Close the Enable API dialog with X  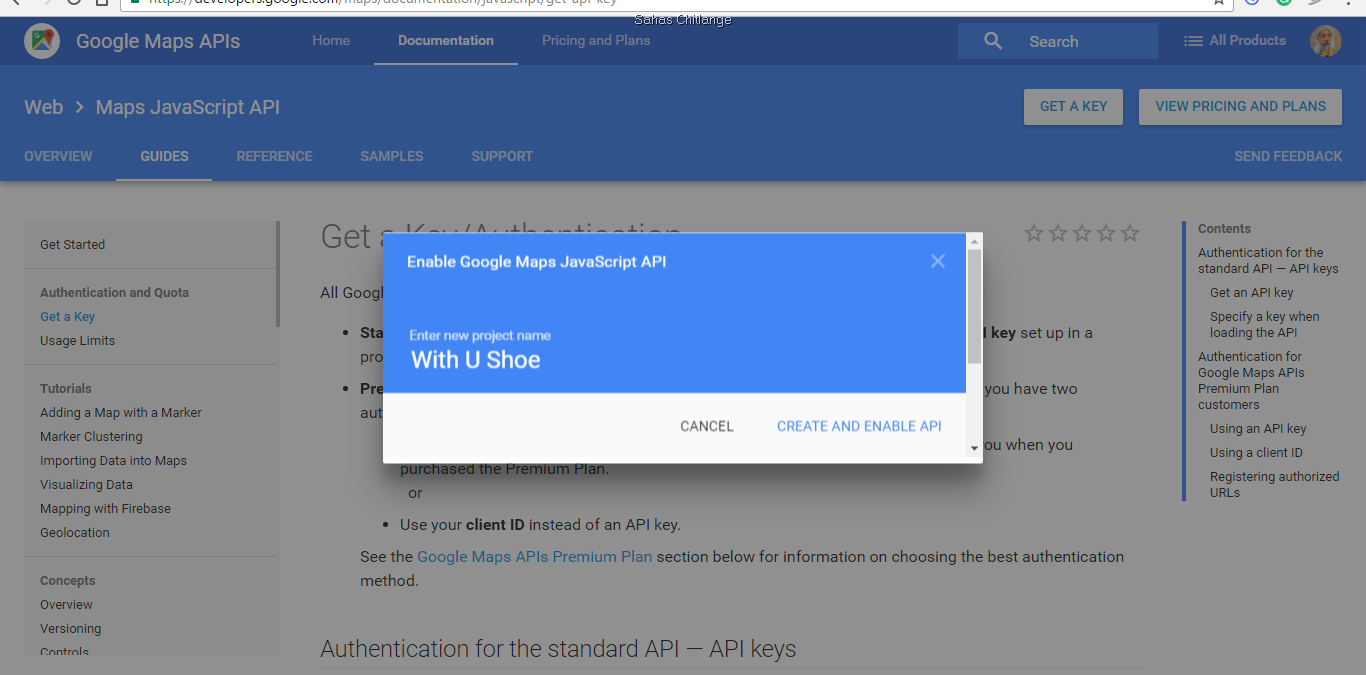(938, 261)
